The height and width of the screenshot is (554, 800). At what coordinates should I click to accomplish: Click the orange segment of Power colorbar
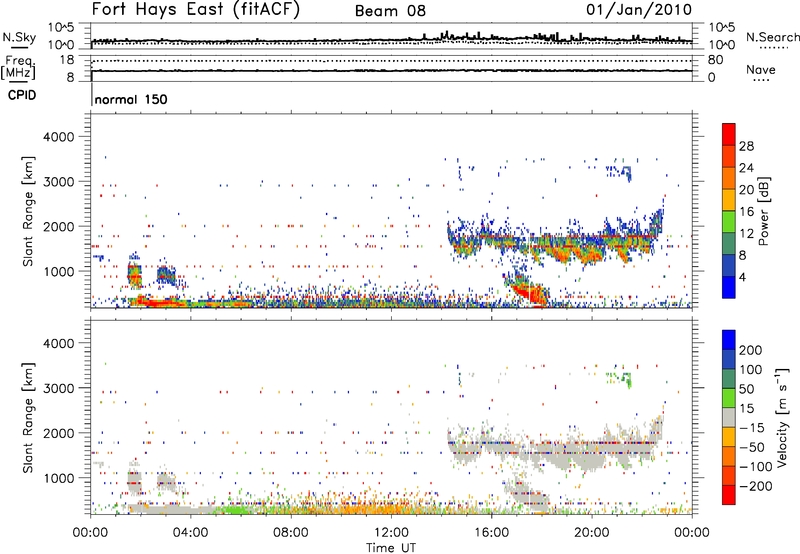[729, 178]
